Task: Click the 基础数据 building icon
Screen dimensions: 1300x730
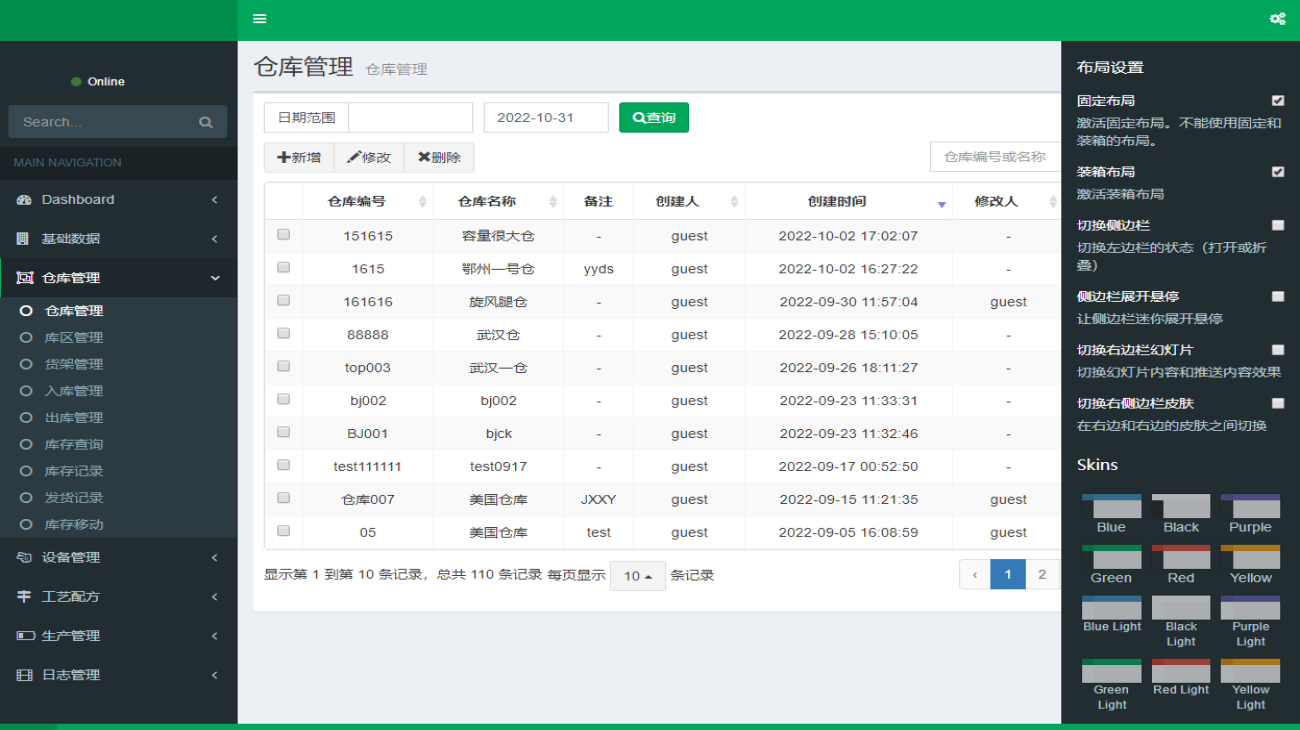Action: 24,239
